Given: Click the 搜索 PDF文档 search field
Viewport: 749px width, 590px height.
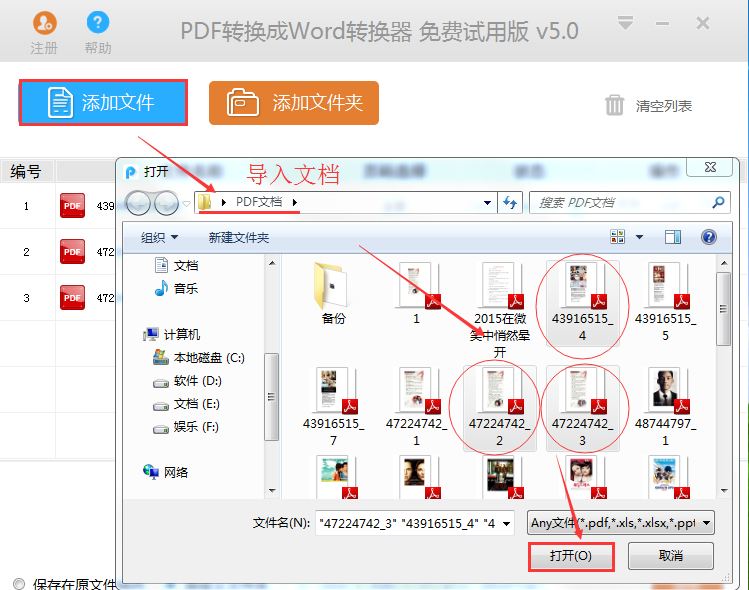Looking at the screenshot, I should point(630,203).
